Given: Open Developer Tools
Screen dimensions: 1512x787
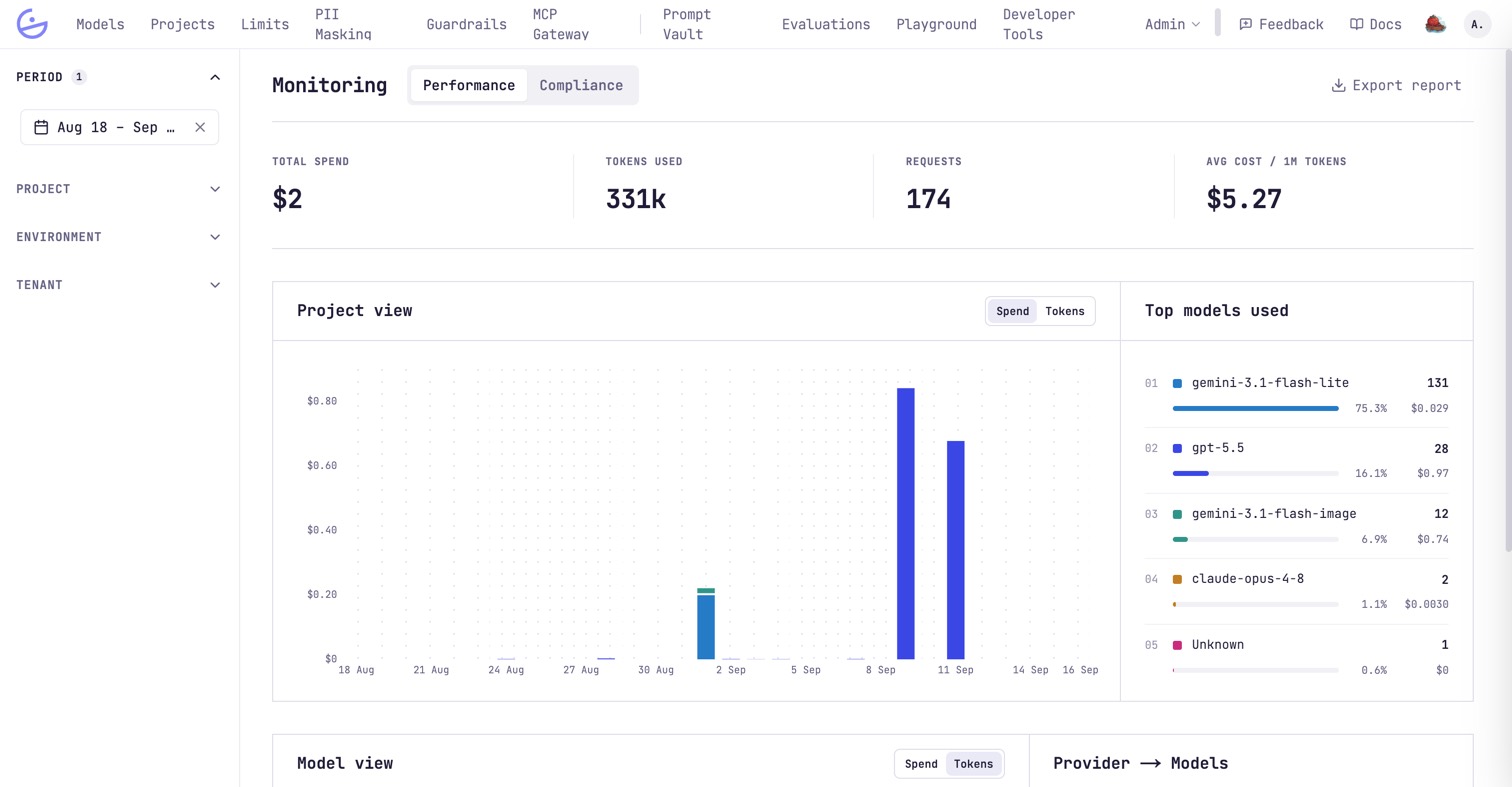Looking at the screenshot, I should (x=1039, y=24).
